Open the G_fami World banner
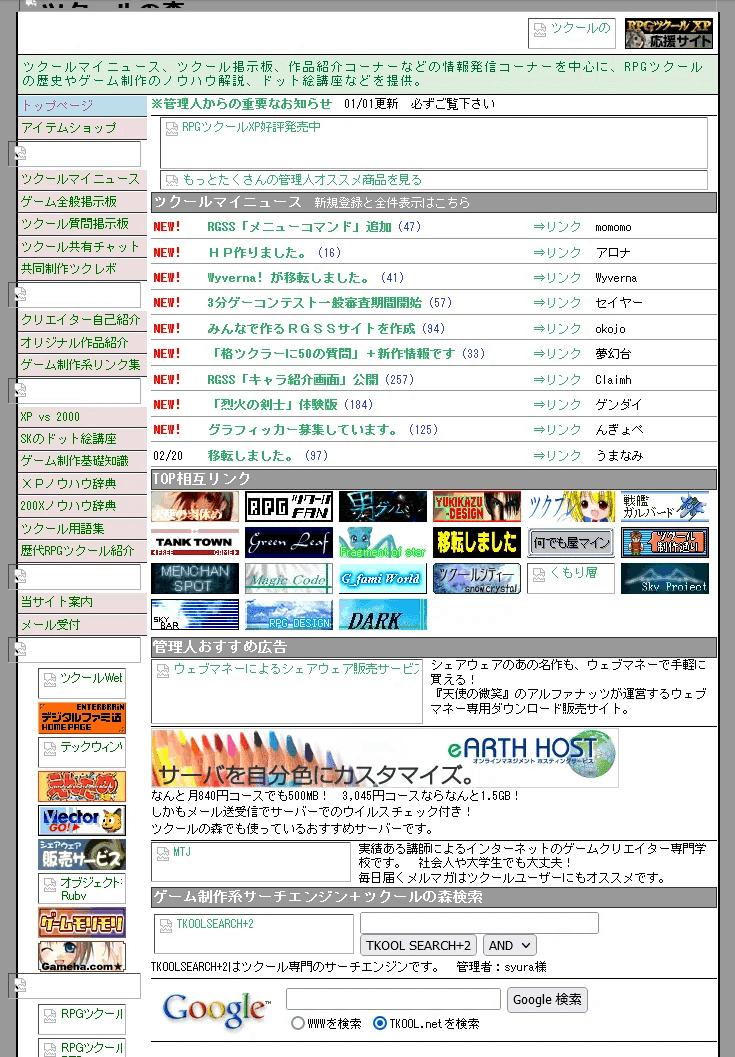735x1057 pixels. [383, 578]
